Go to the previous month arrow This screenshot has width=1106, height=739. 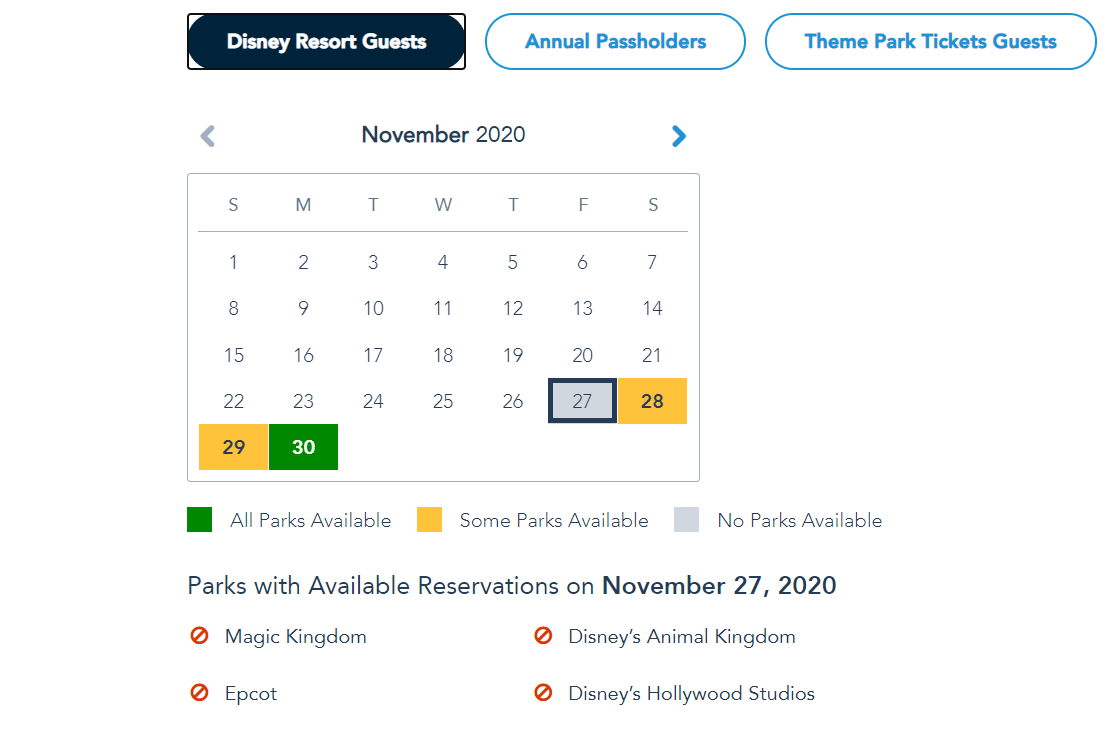coord(208,136)
